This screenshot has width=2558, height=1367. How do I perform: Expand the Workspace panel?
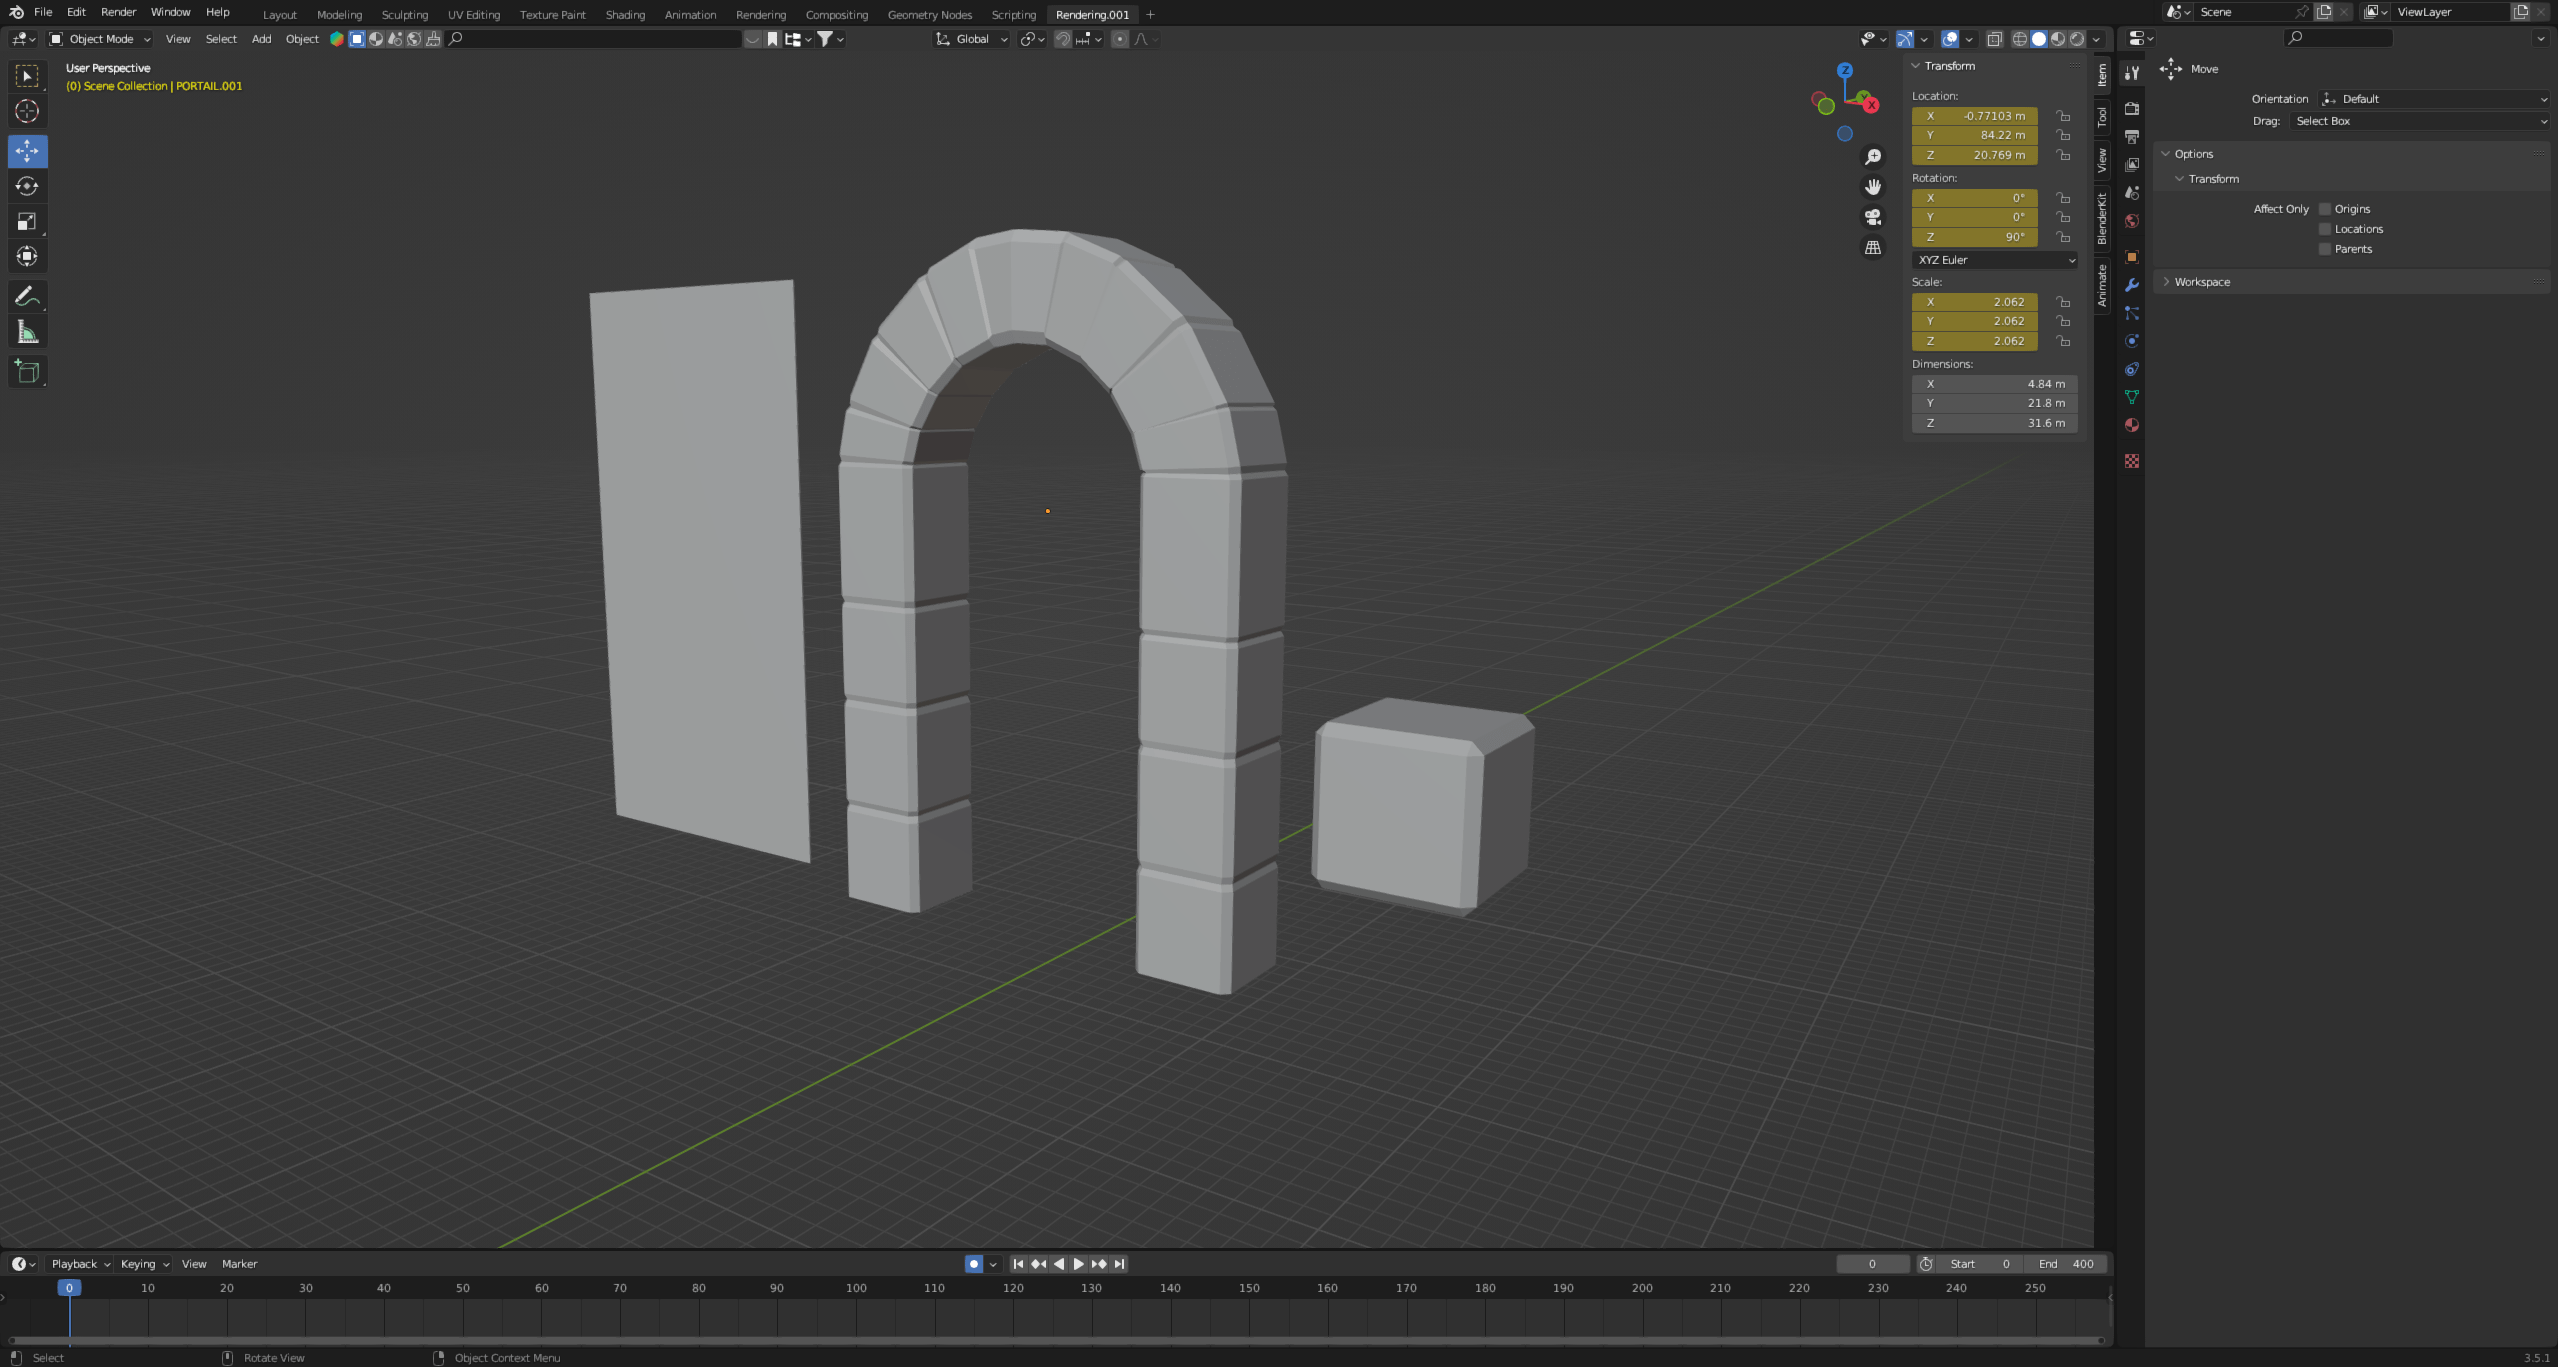[2201, 282]
